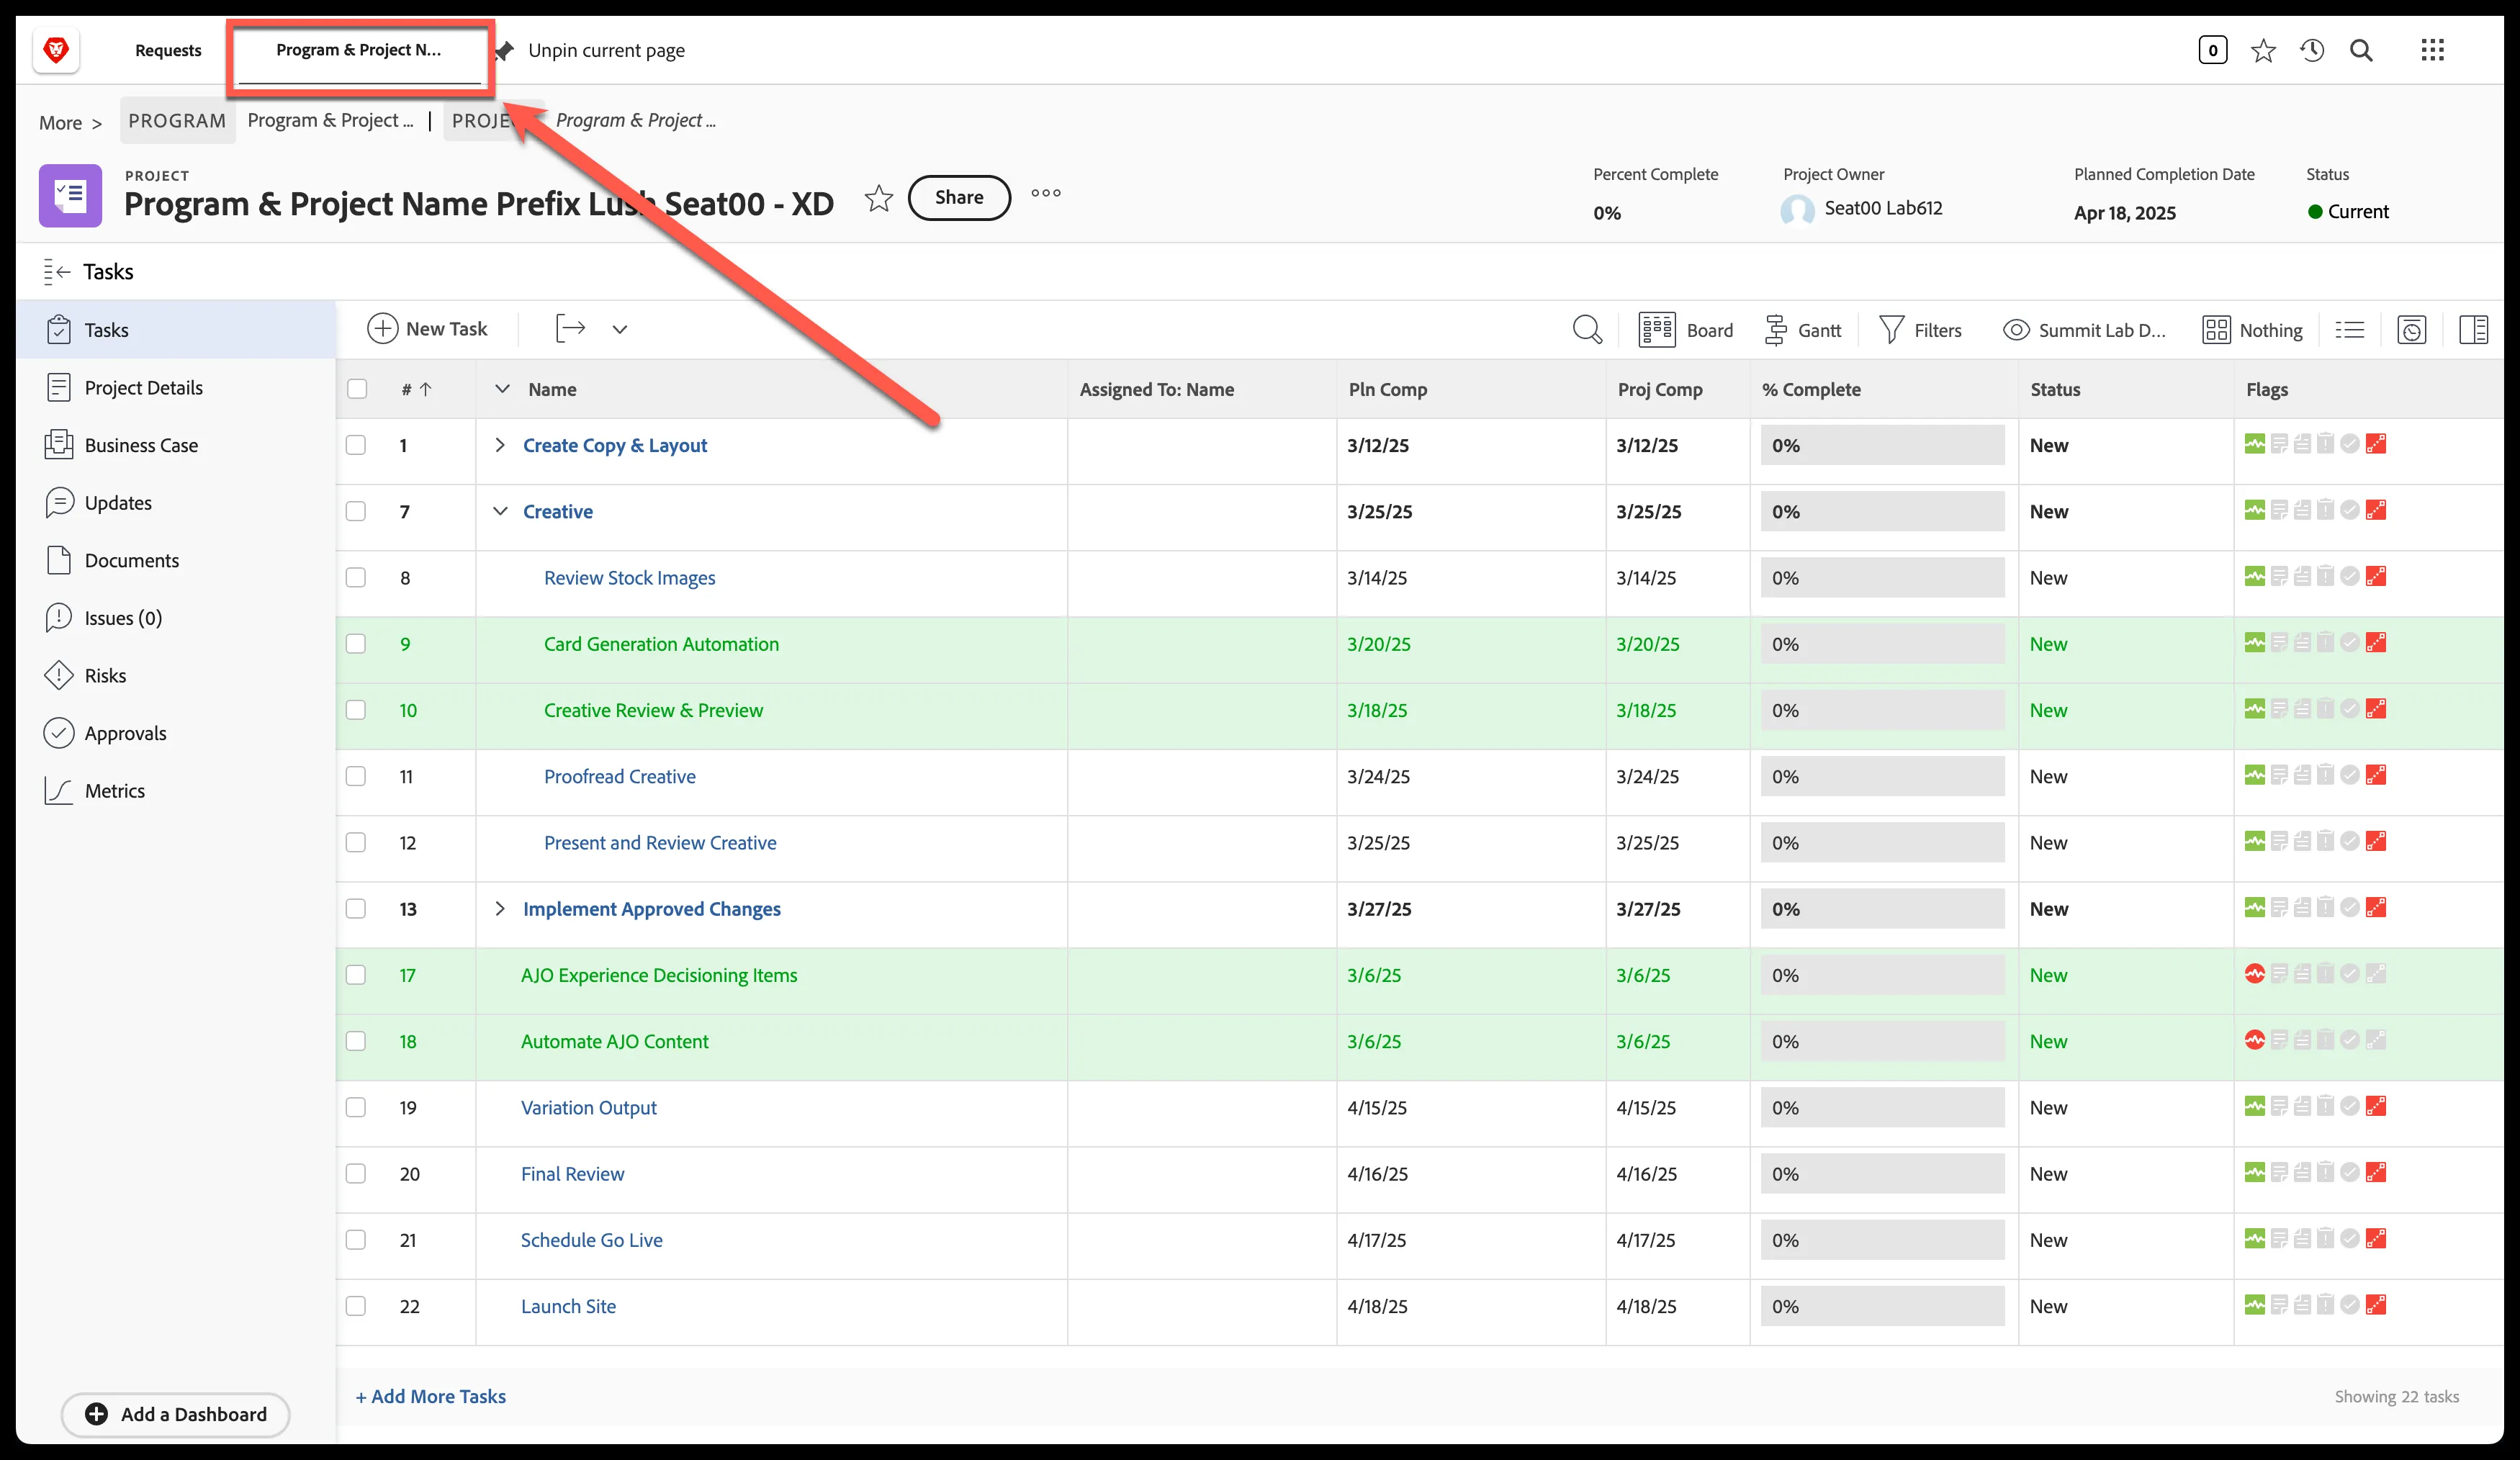Click the Workfront home logo icon
This screenshot has width=2520, height=1460.
point(56,50)
